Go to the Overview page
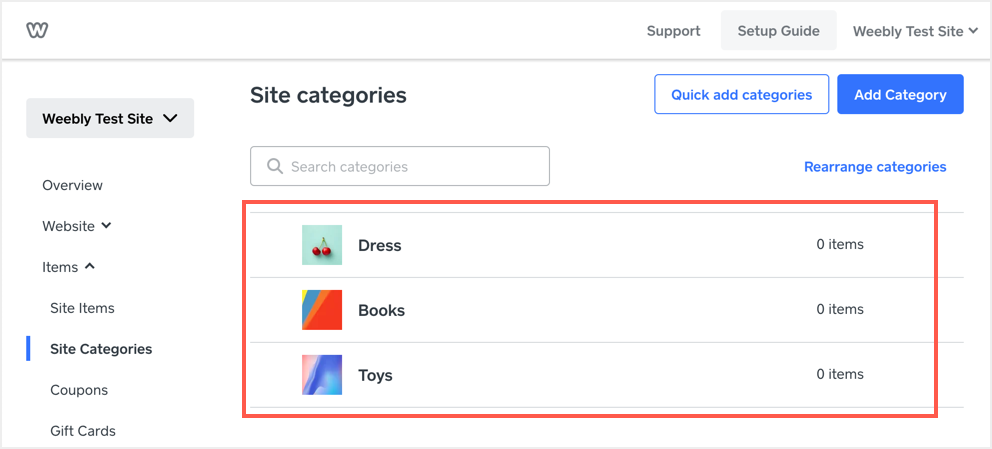This screenshot has width=992, height=449. [x=72, y=185]
